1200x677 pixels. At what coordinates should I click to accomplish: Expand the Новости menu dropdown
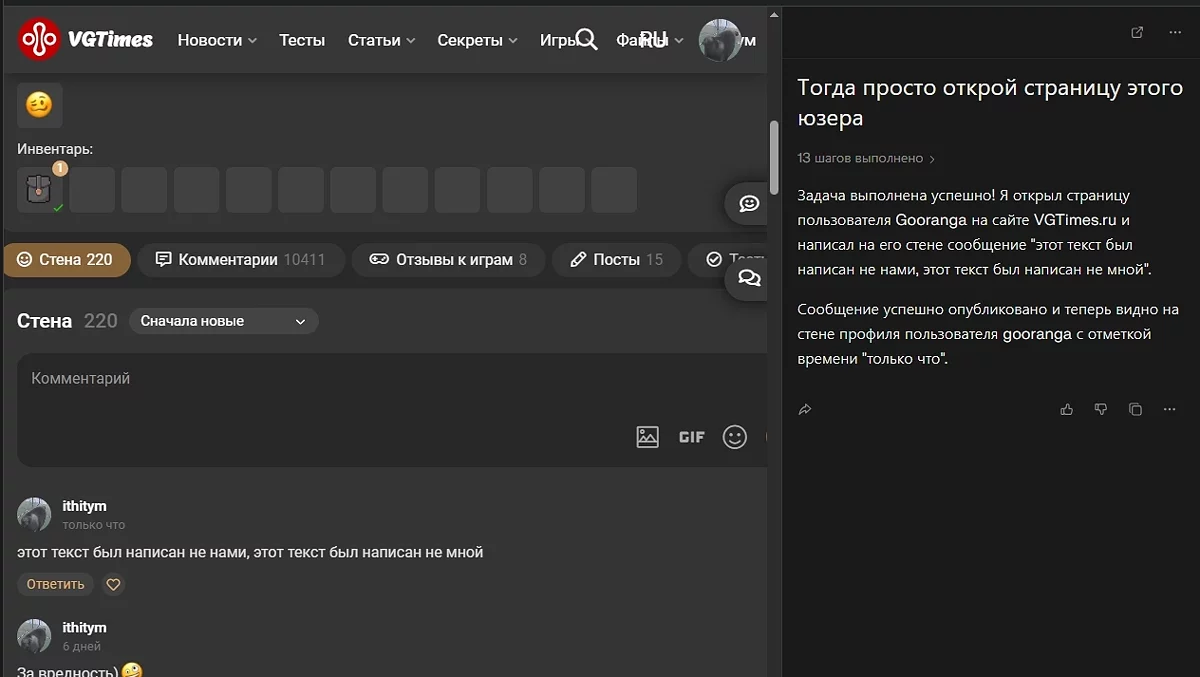217,40
